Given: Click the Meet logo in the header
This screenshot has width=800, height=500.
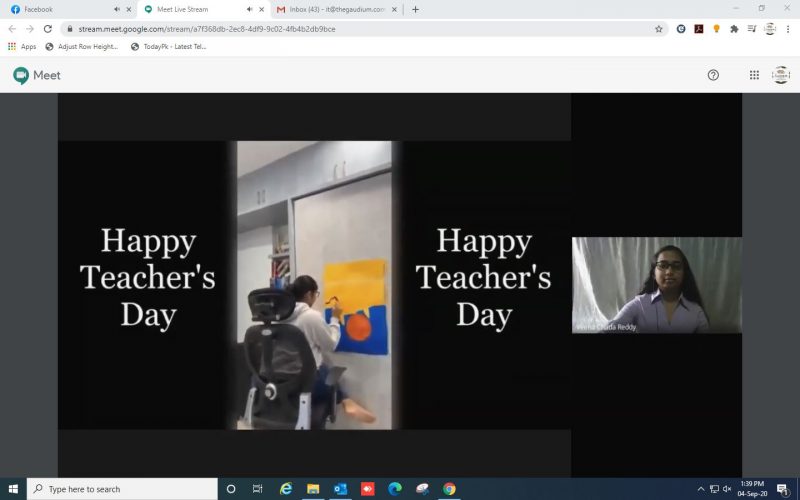Looking at the screenshot, I should click(x=37, y=75).
